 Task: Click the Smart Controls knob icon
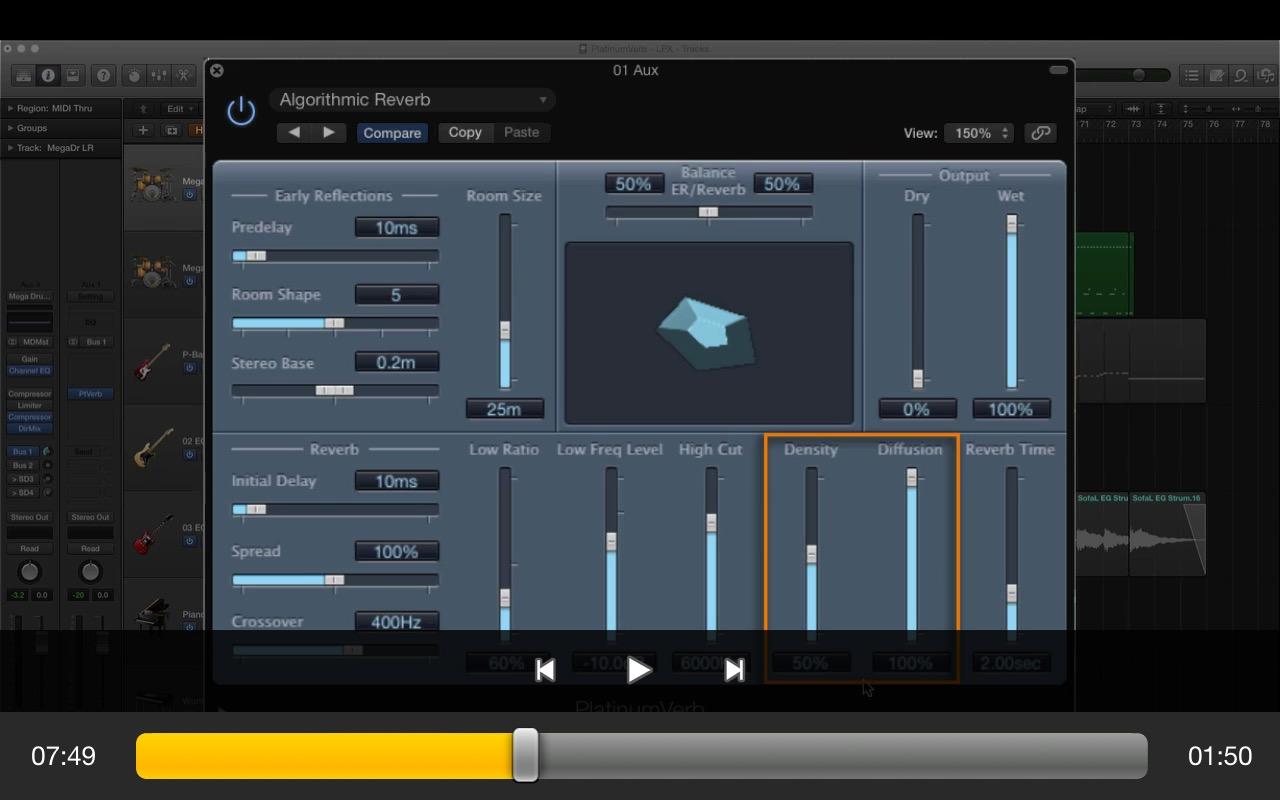point(134,76)
